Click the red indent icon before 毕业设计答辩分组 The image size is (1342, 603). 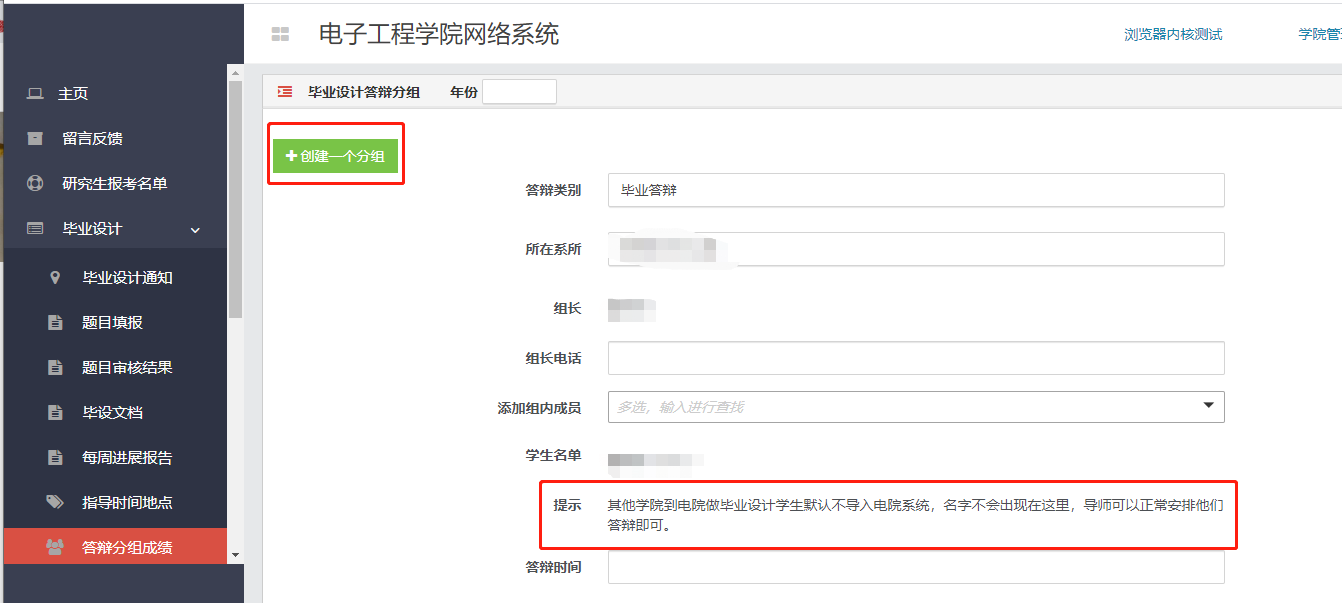pyautogui.click(x=285, y=92)
